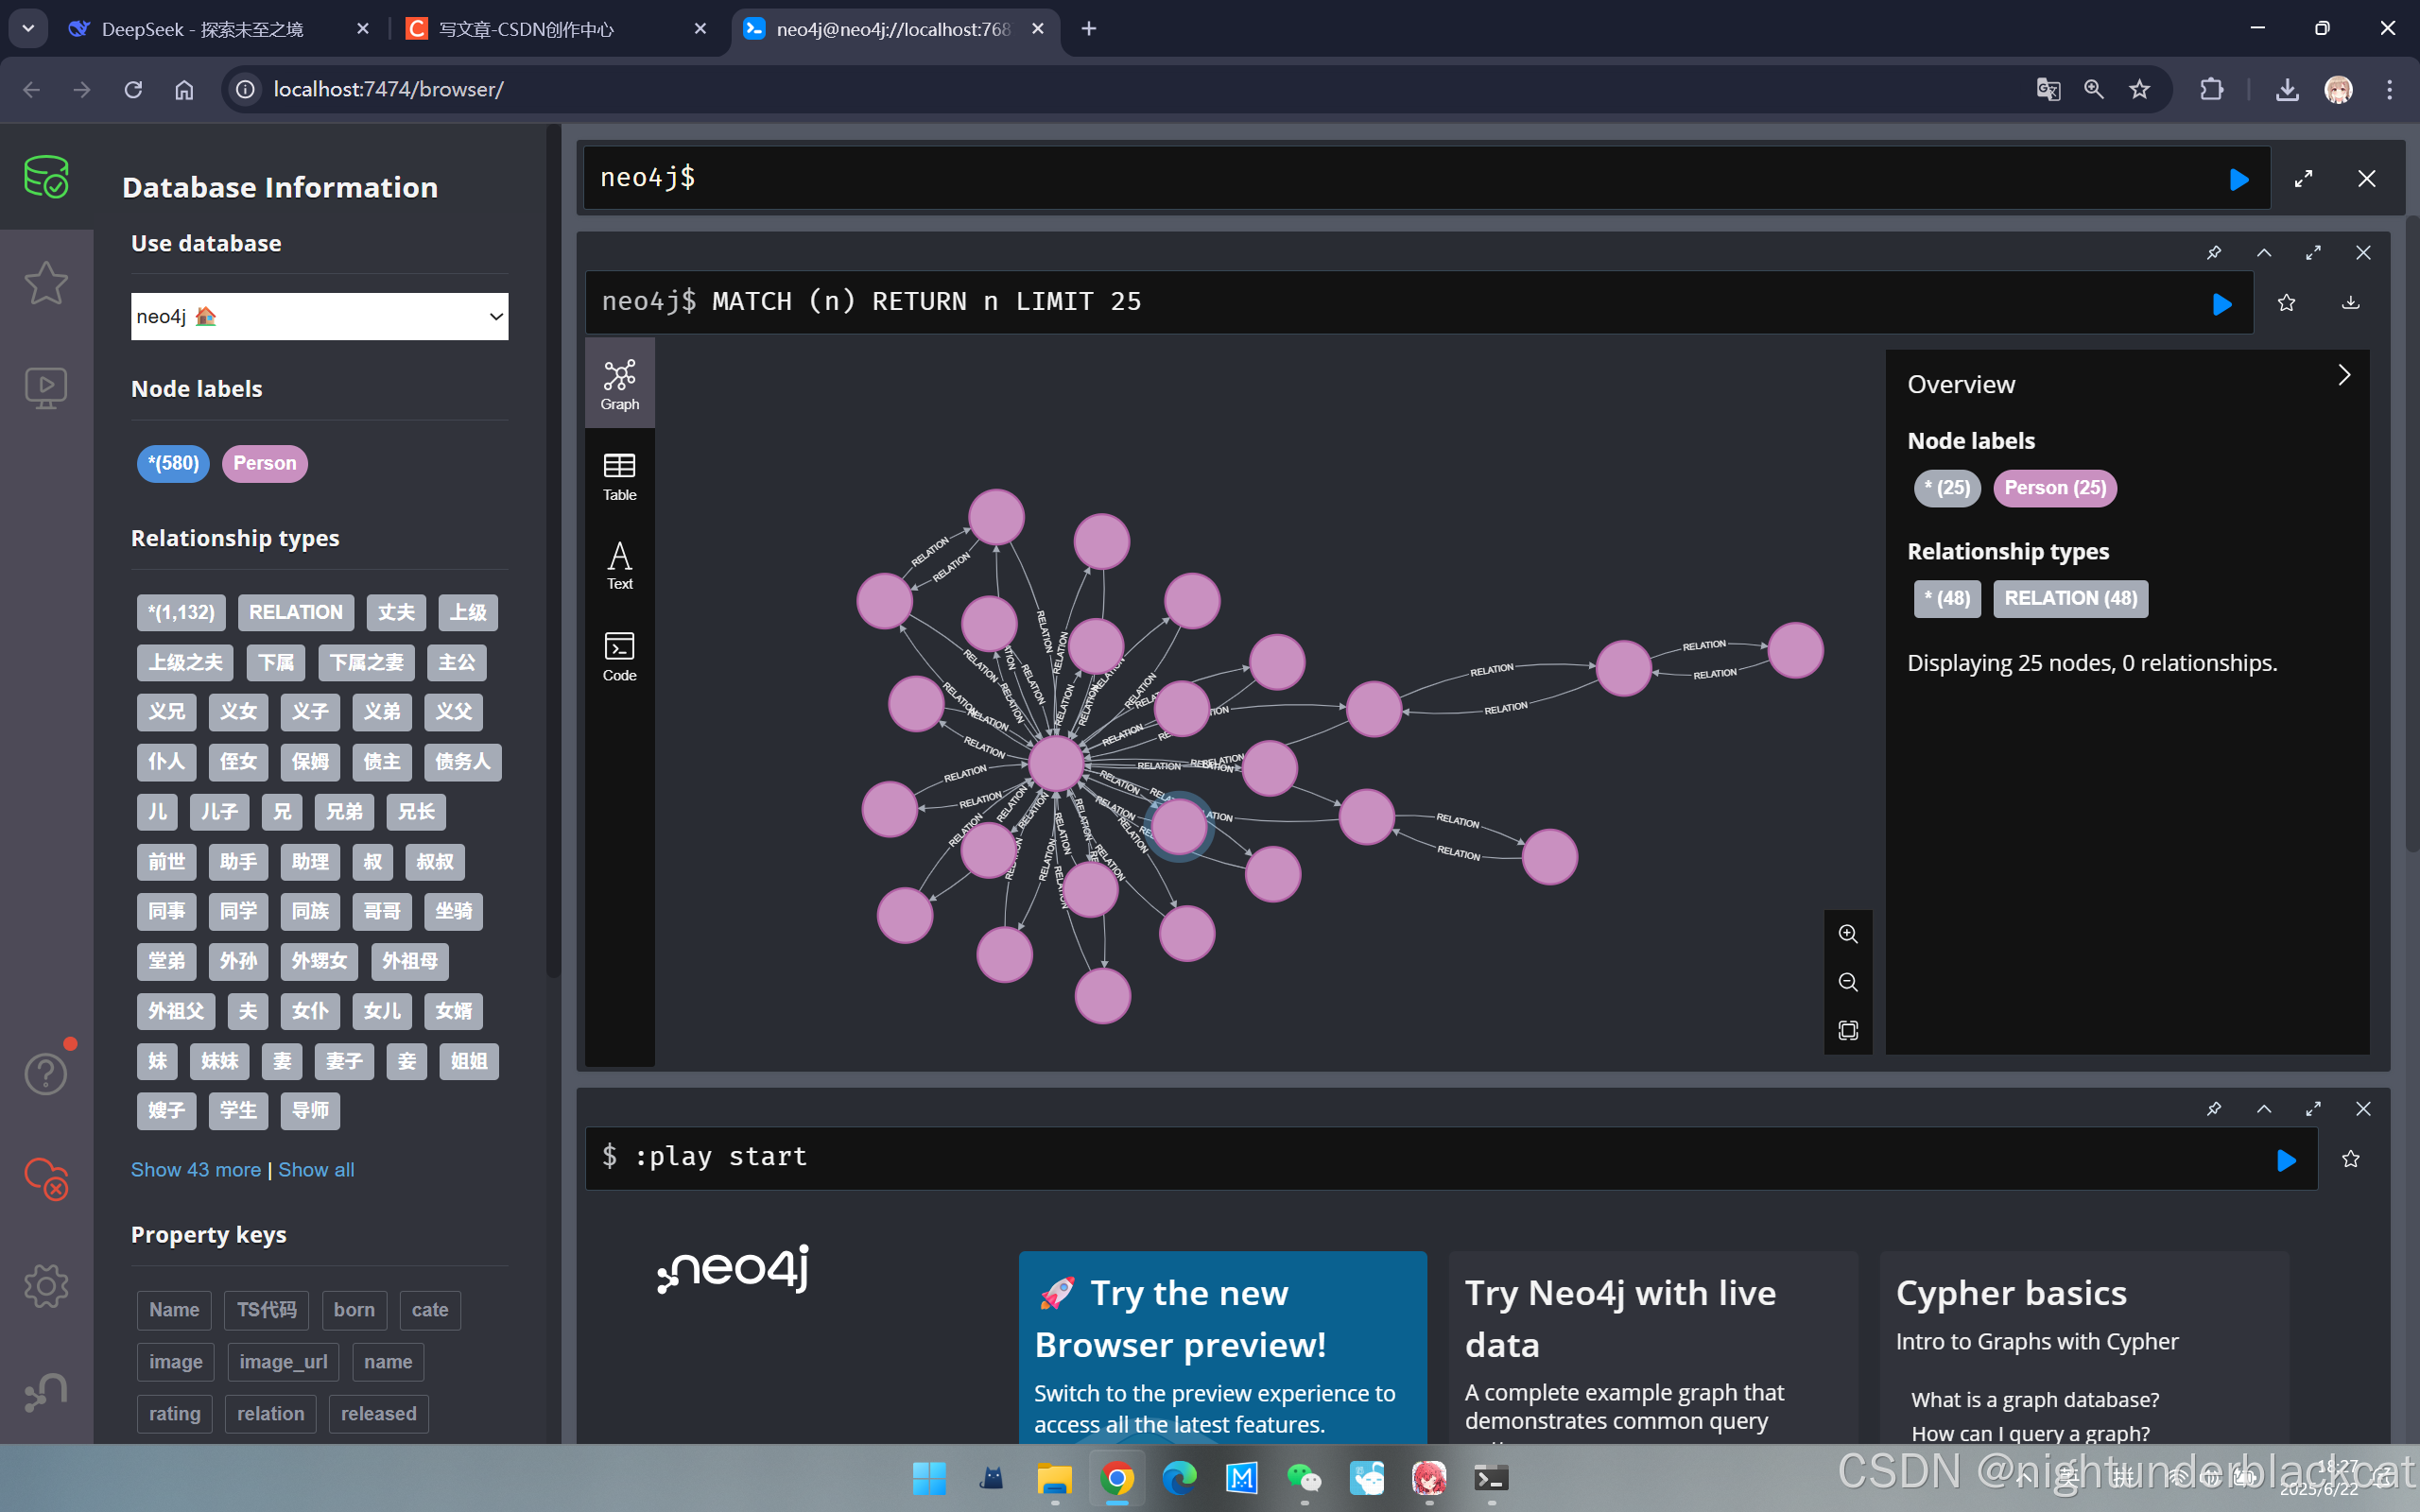Click the neo4j$ command input field
Image resolution: width=2420 pixels, height=1512 pixels.
point(1400,178)
